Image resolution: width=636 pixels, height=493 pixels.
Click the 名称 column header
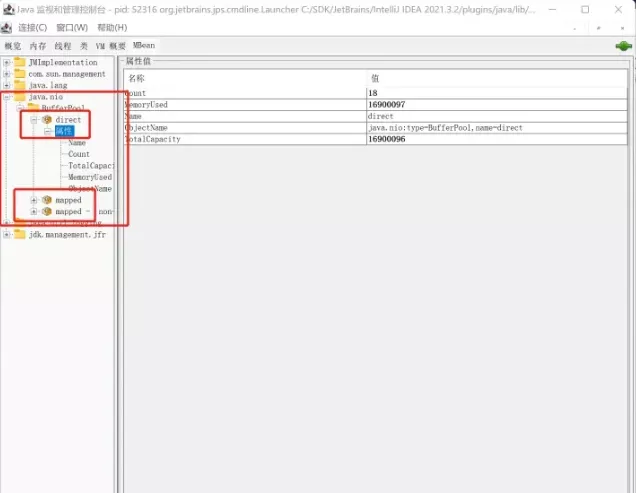tap(245, 78)
